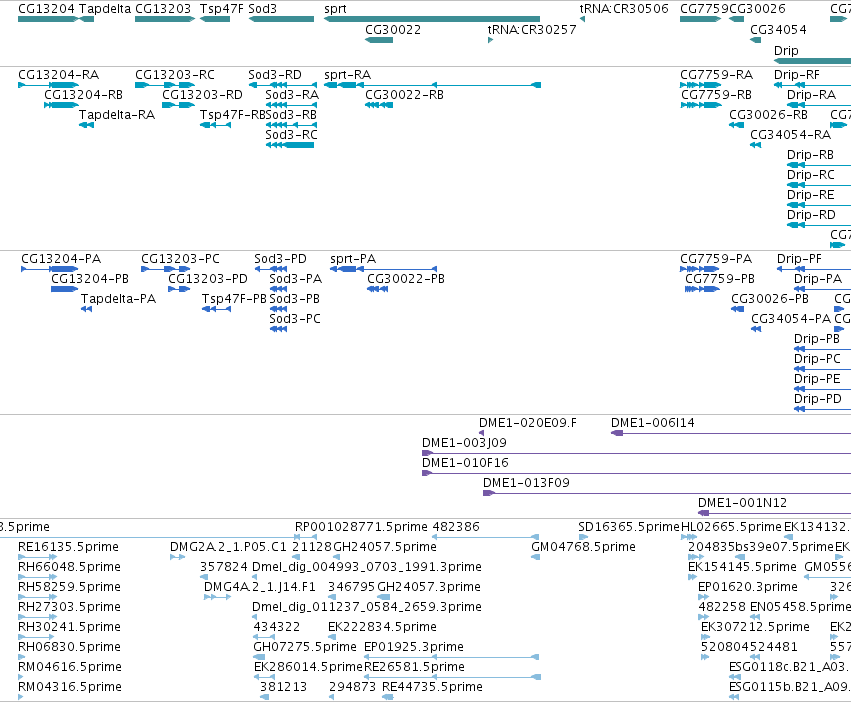The width and height of the screenshot is (851, 702).
Task: Click the tRNA:CR30257 feature
Action: tap(490, 40)
